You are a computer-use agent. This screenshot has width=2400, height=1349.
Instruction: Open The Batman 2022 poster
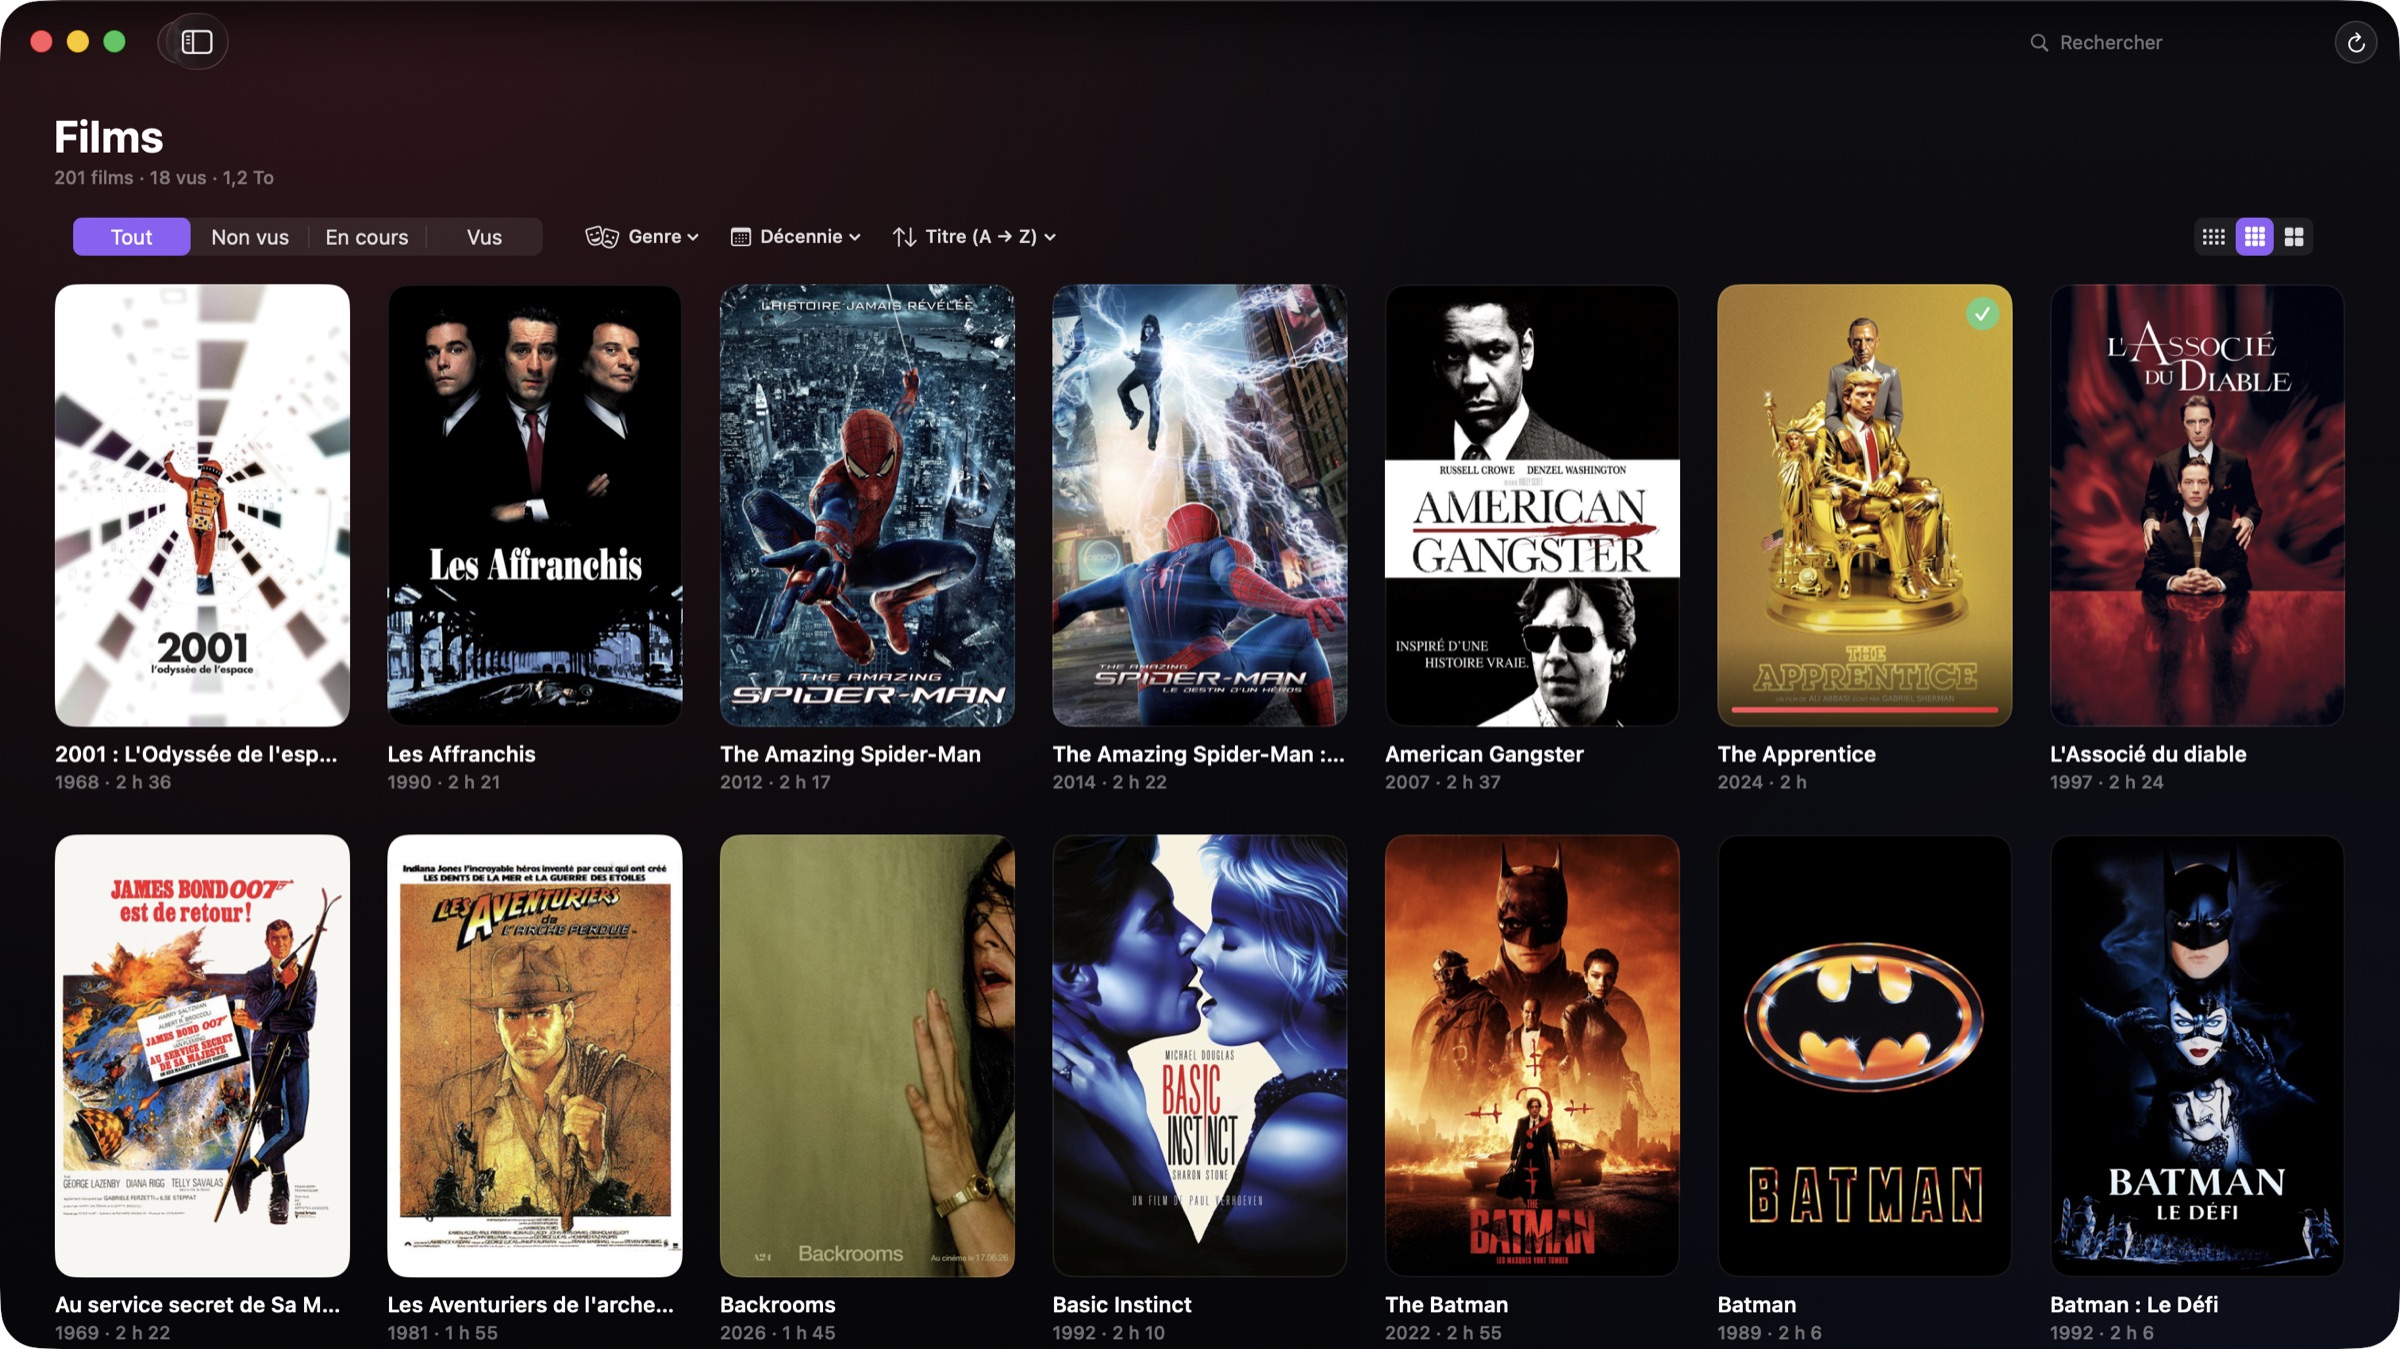[x=1532, y=1056]
